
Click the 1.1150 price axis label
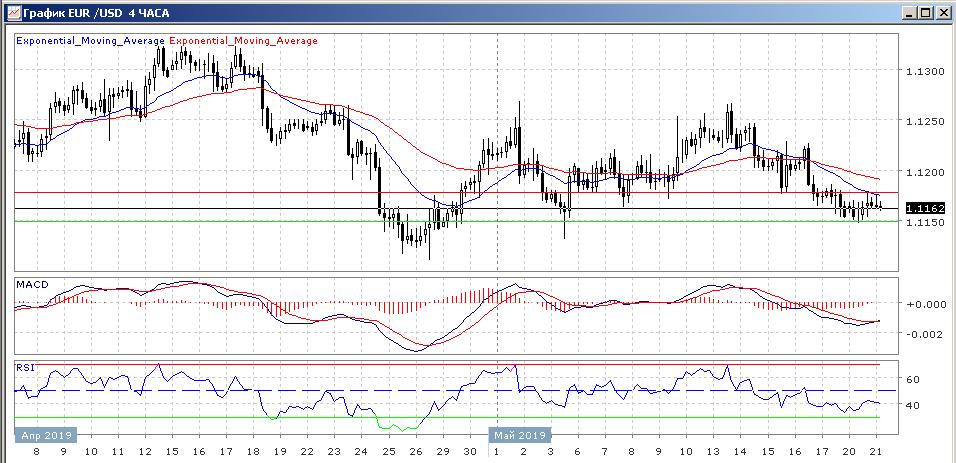(925, 222)
